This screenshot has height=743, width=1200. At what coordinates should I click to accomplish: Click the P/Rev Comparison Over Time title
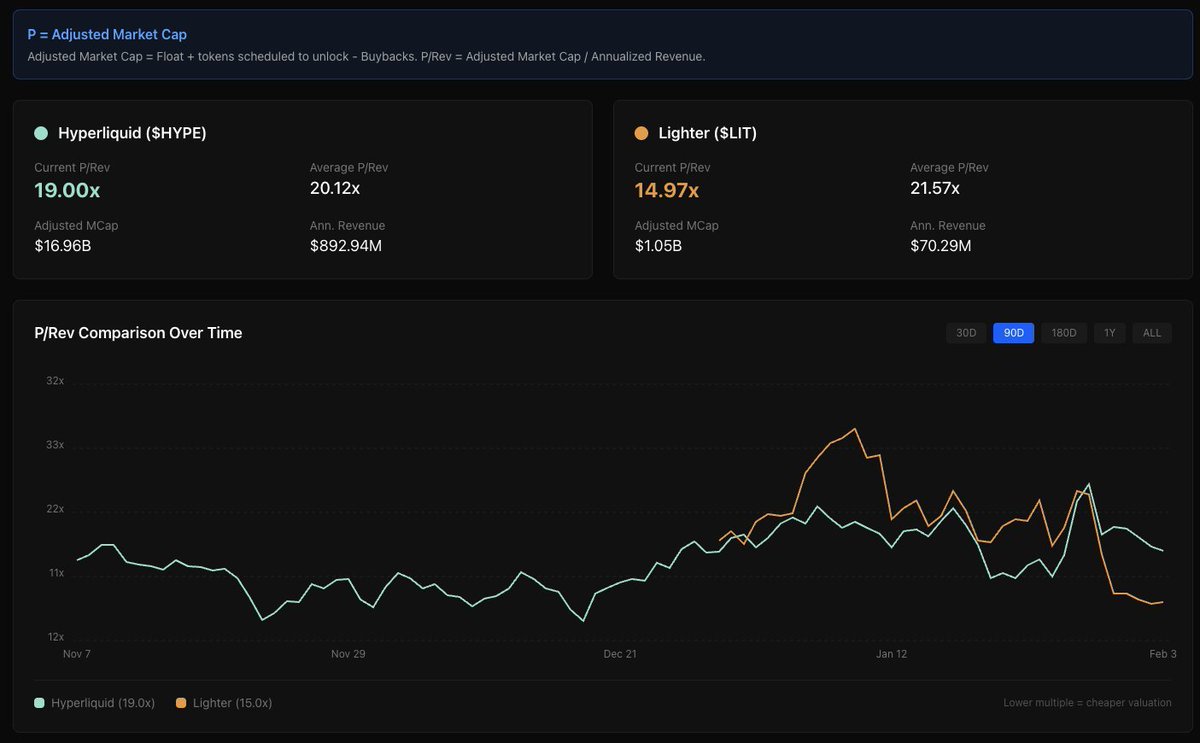pos(138,333)
